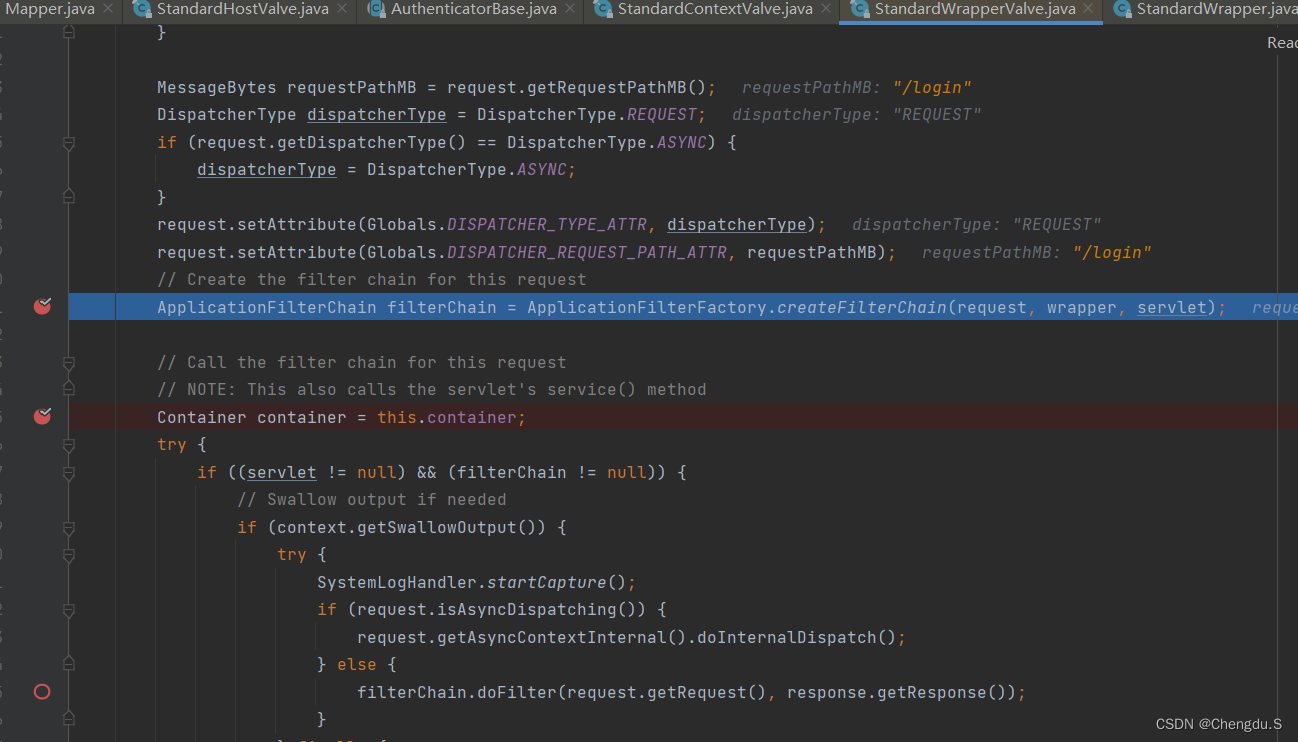
Task: Click the Reader mode label at top right
Action: 1282,42
